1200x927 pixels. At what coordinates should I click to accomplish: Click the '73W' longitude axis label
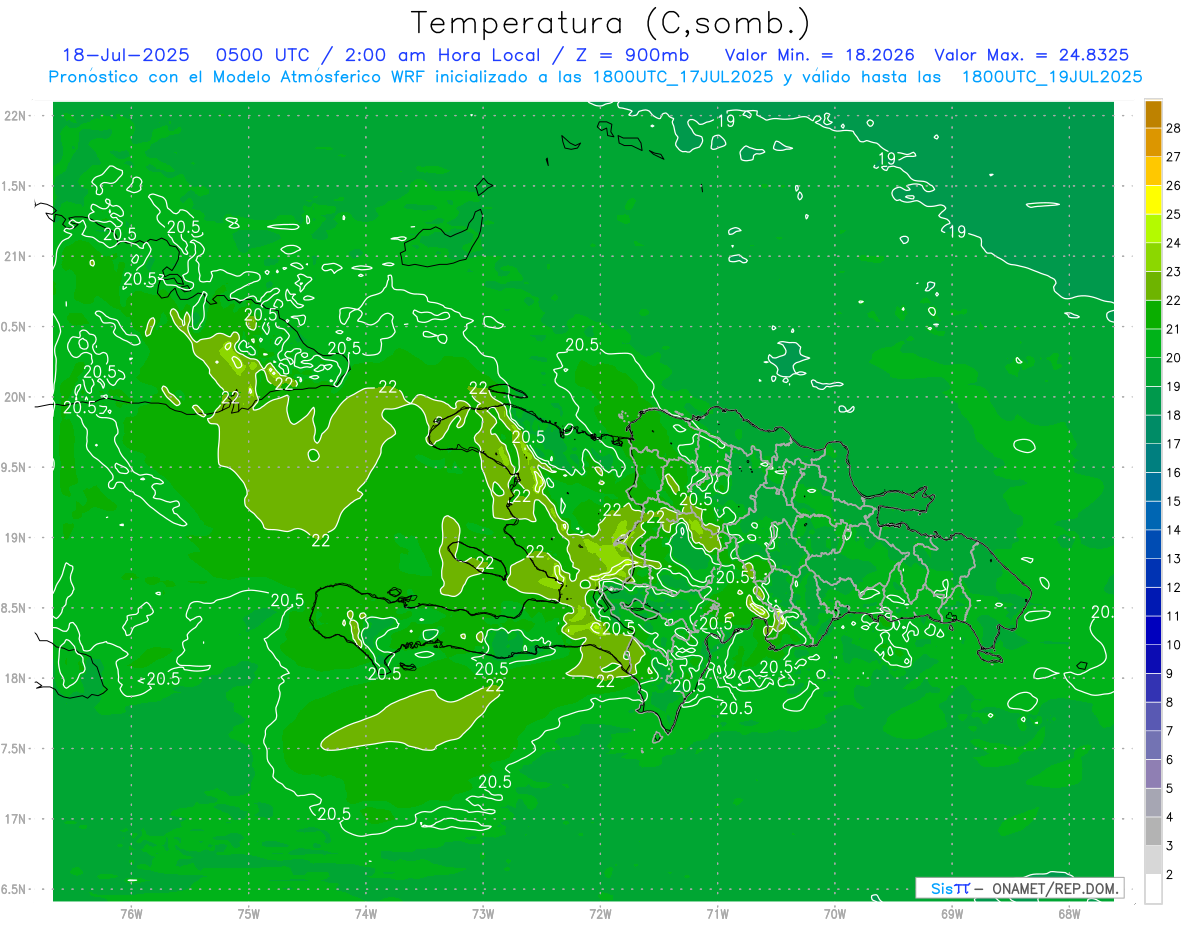click(x=483, y=913)
